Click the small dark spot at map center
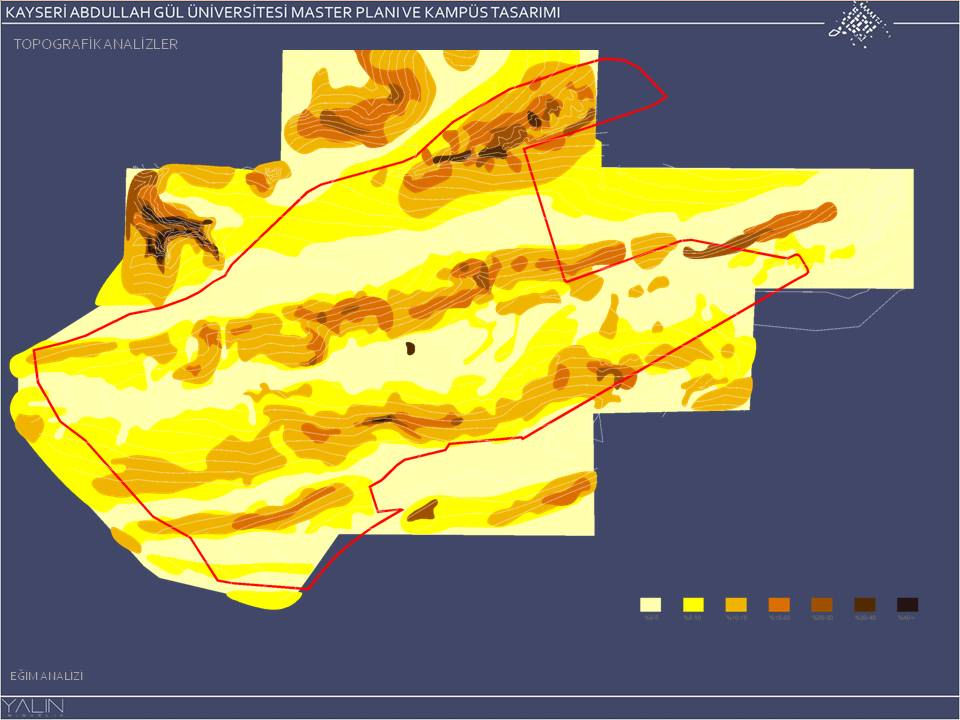This screenshot has width=960, height=720. 409,348
